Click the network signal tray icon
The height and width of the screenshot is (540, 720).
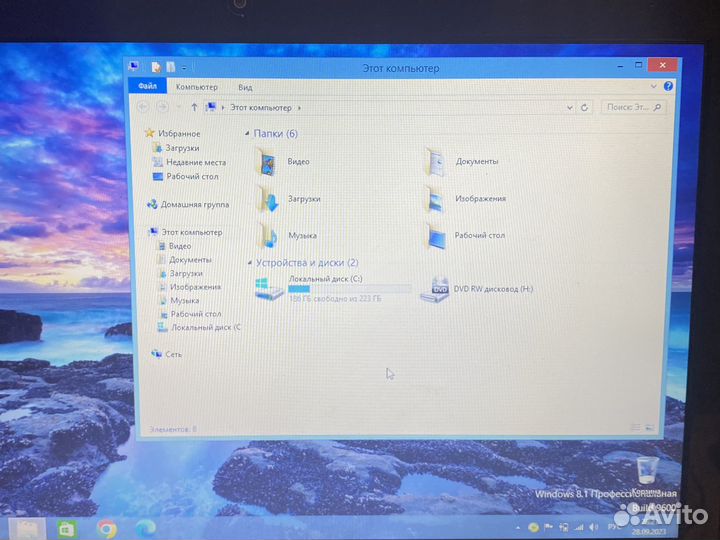coord(579,528)
